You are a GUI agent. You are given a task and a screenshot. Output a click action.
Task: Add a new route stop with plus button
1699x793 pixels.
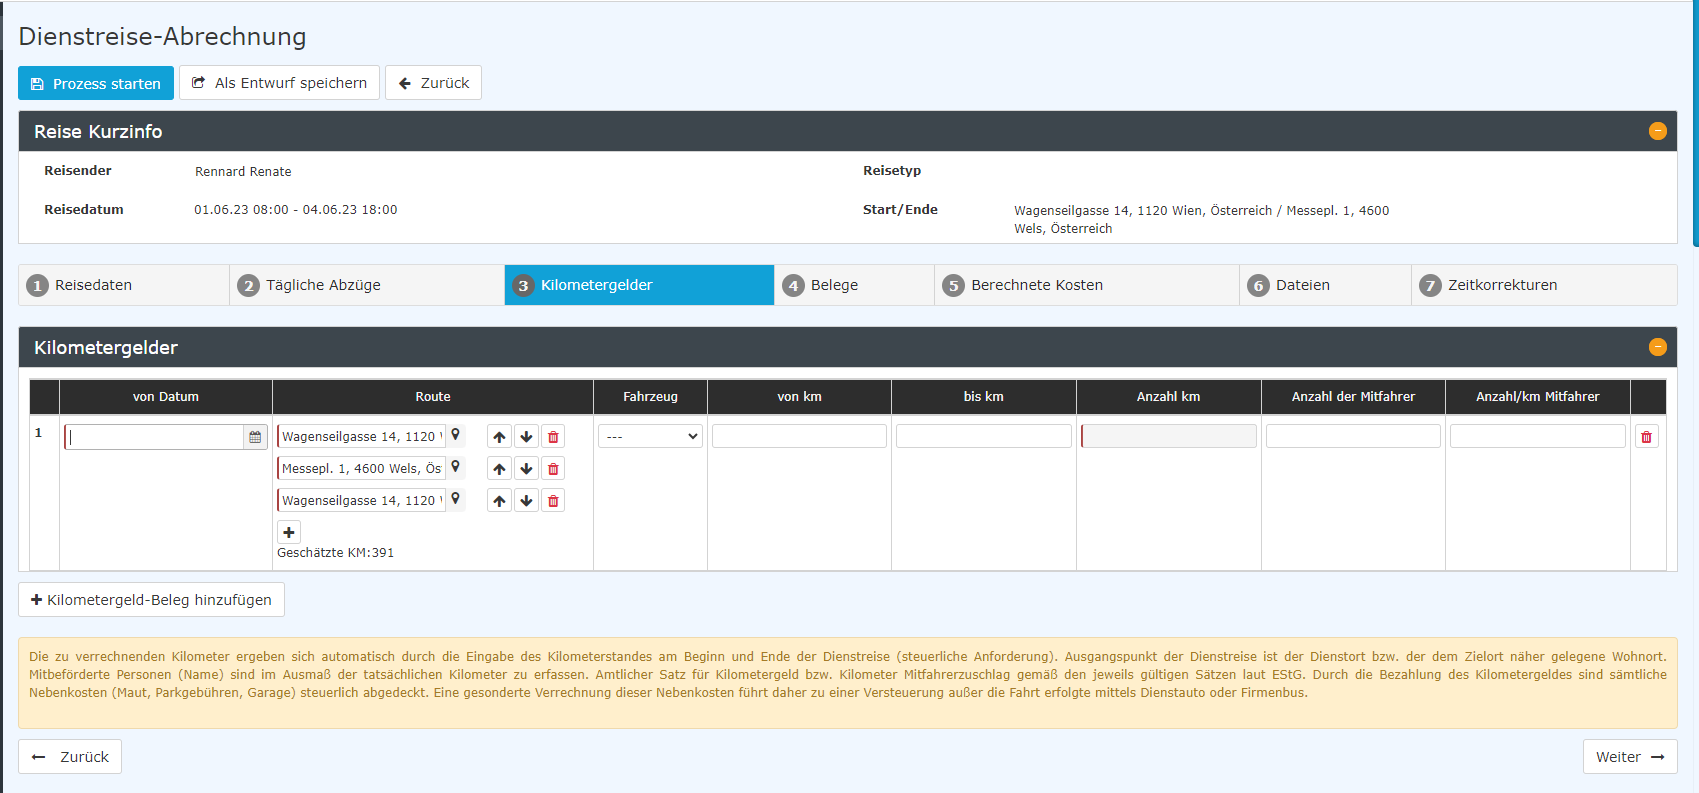[x=289, y=532]
